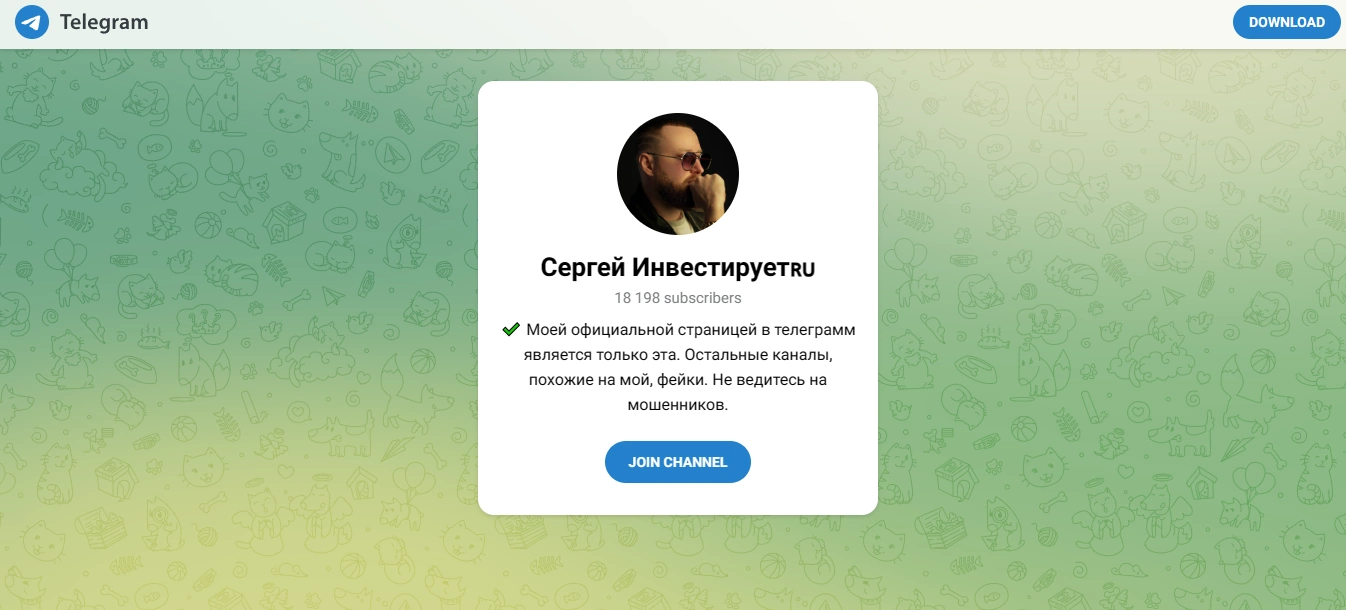Click the line похожие на мой, фейки
1346x610 pixels.
tap(678, 381)
